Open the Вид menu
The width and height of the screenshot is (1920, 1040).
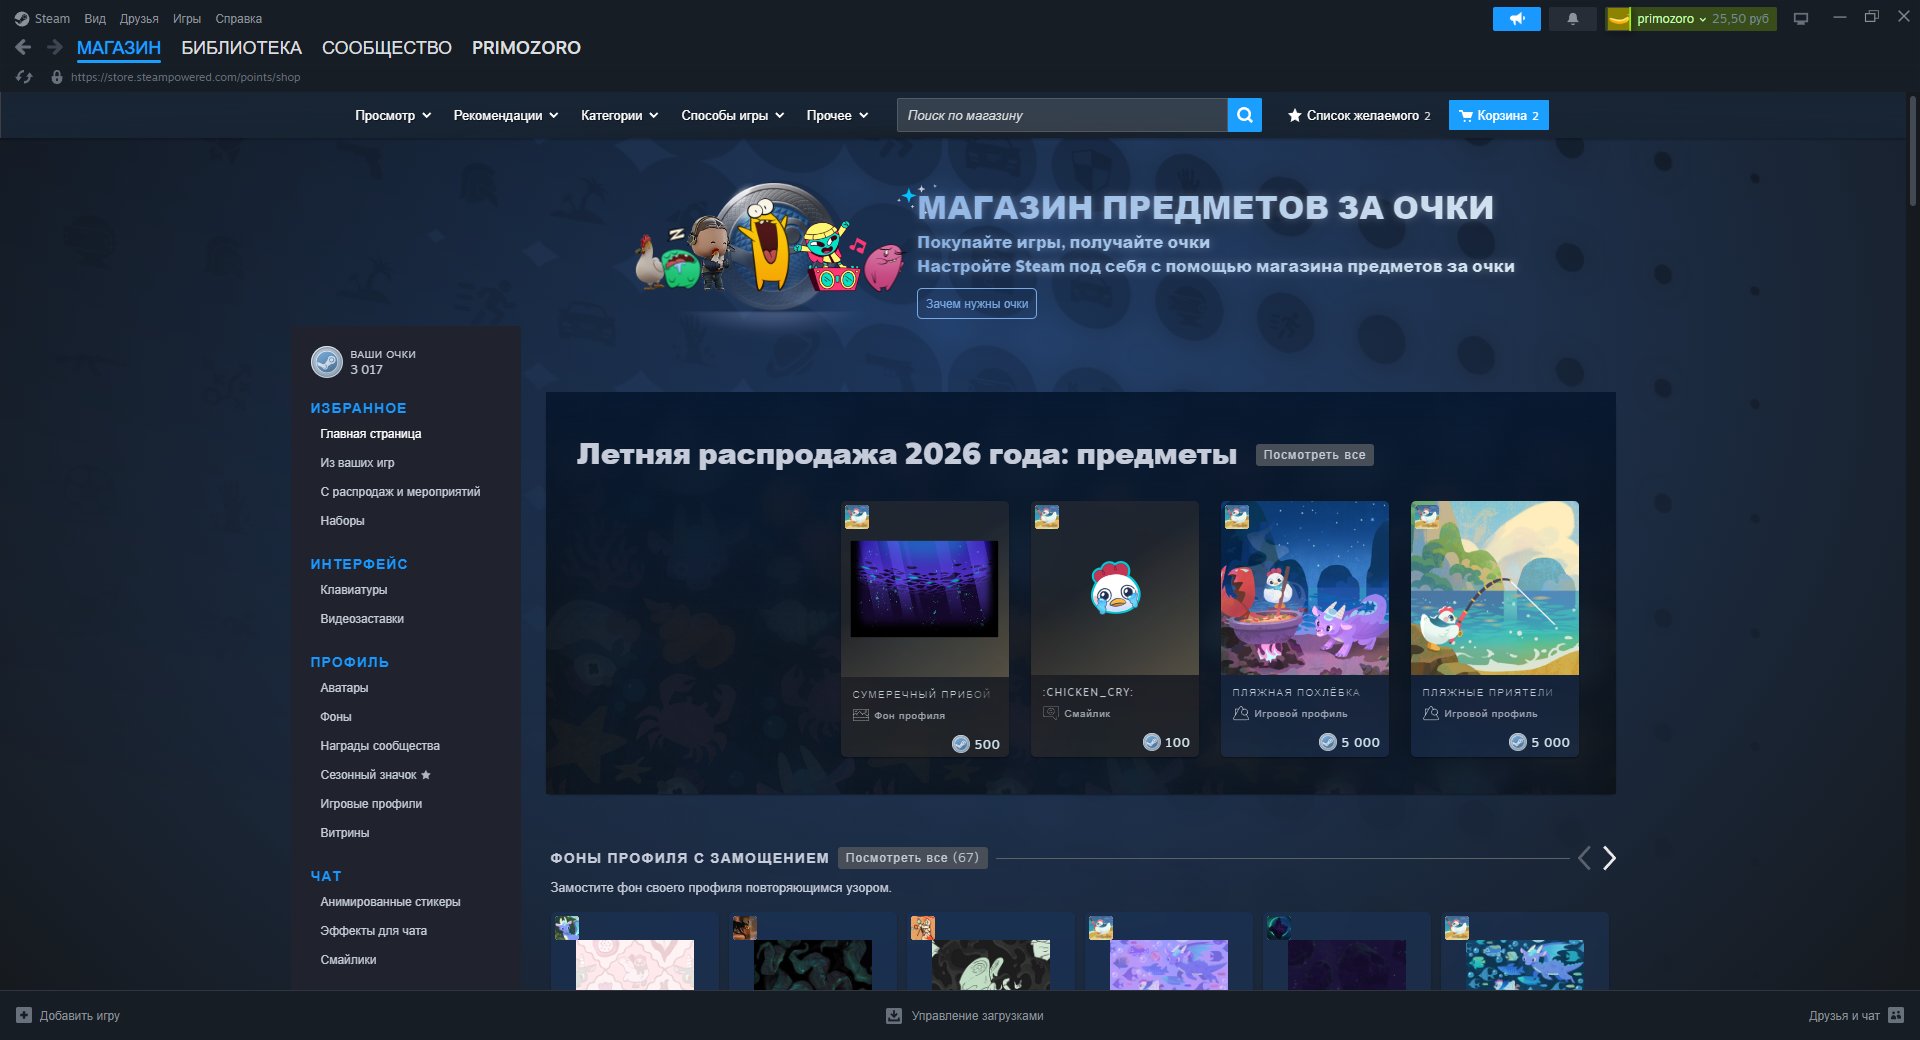(x=95, y=18)
